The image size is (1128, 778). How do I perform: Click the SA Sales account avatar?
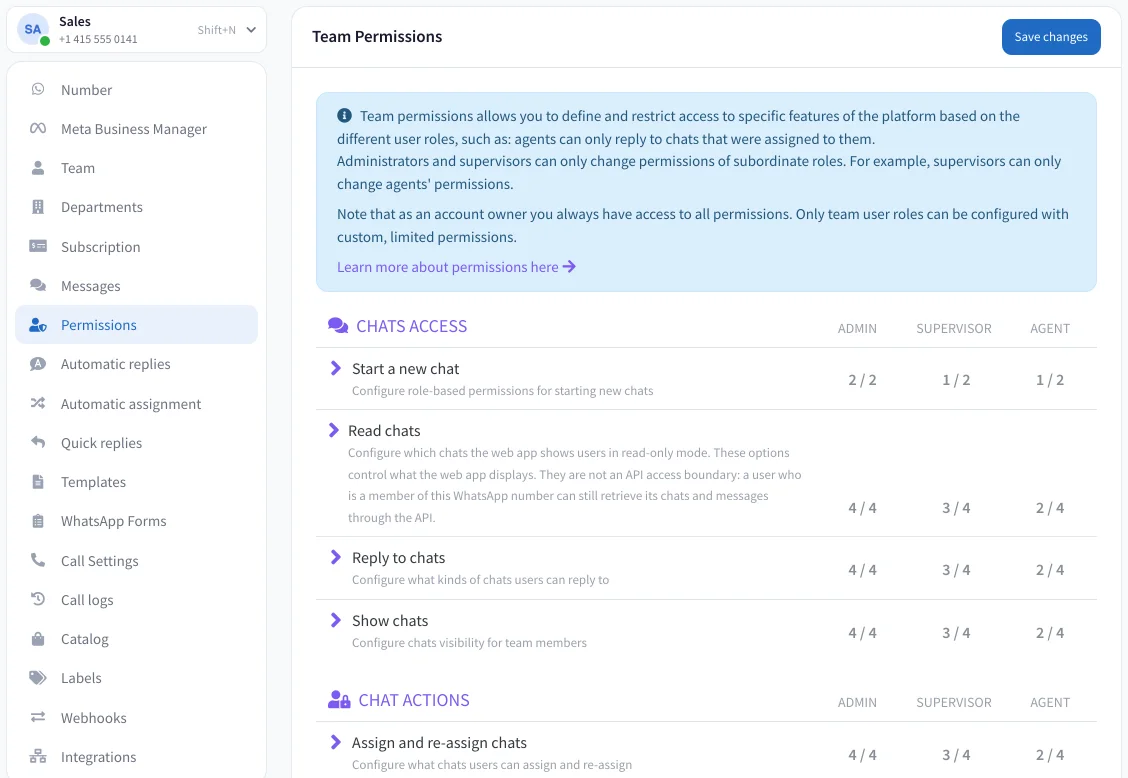coord(33,30)
